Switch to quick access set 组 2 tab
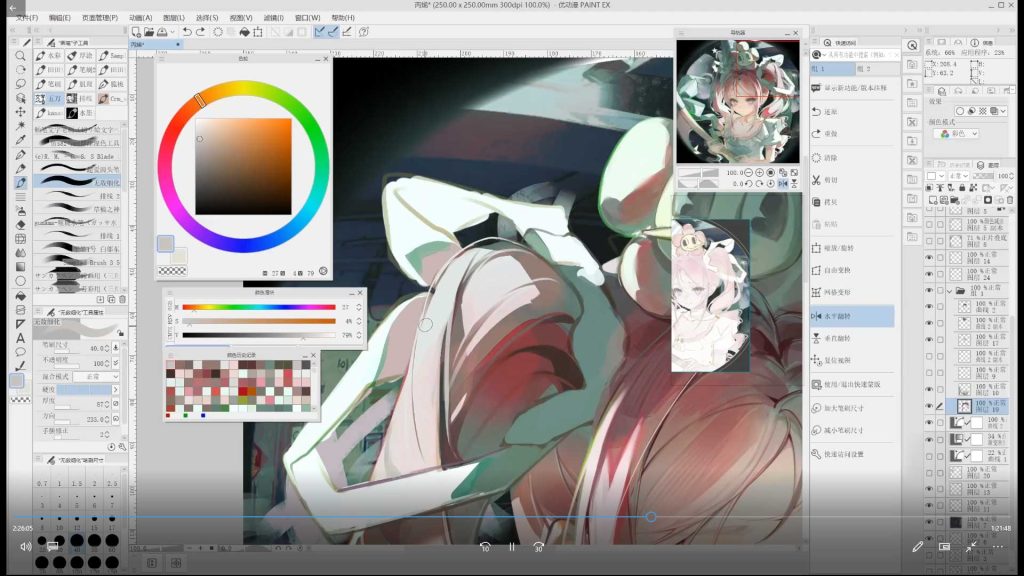 pyautogui.click(x=875, y=69)
